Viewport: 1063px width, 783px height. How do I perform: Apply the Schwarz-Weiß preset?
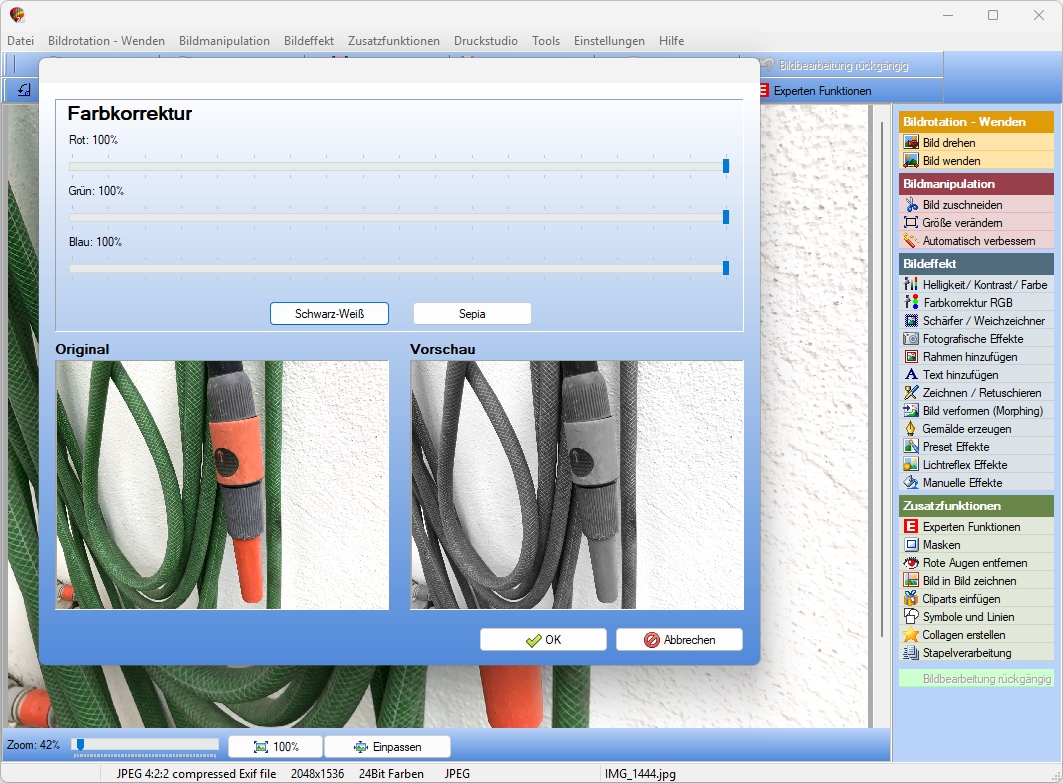tap(329, 314)
